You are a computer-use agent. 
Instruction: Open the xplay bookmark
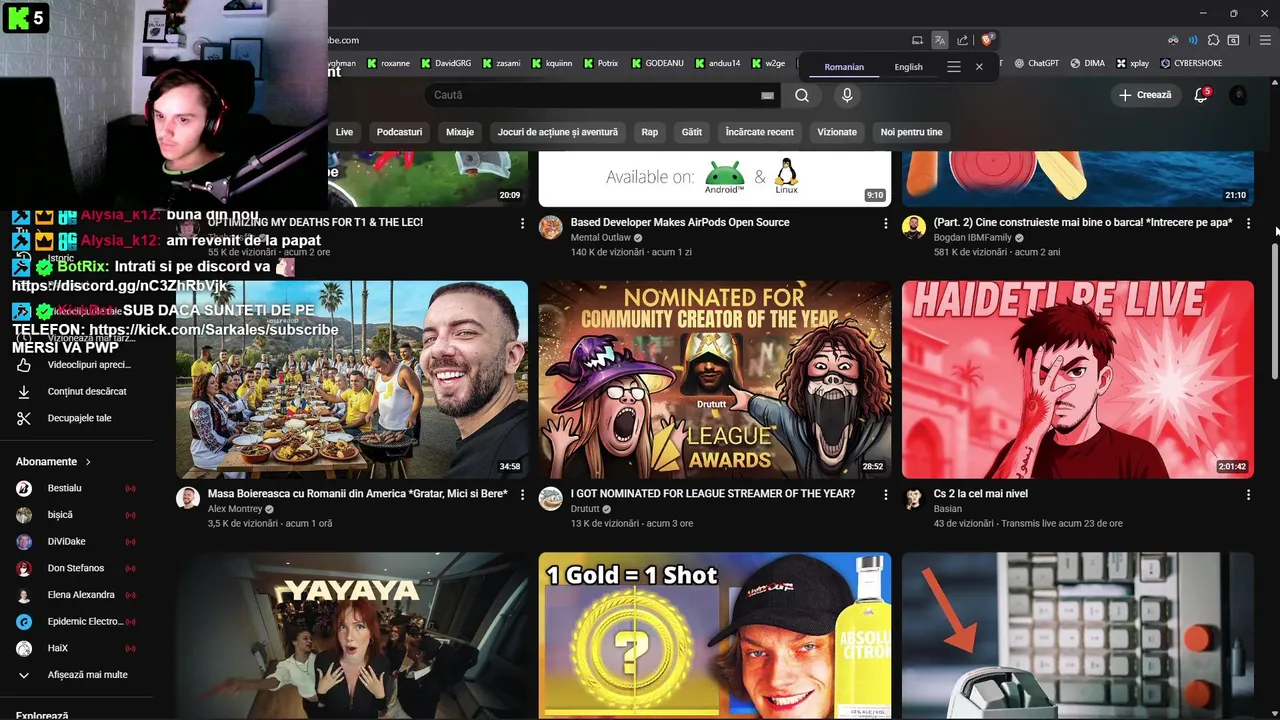pyautogui.click(x=1132, y=63)
